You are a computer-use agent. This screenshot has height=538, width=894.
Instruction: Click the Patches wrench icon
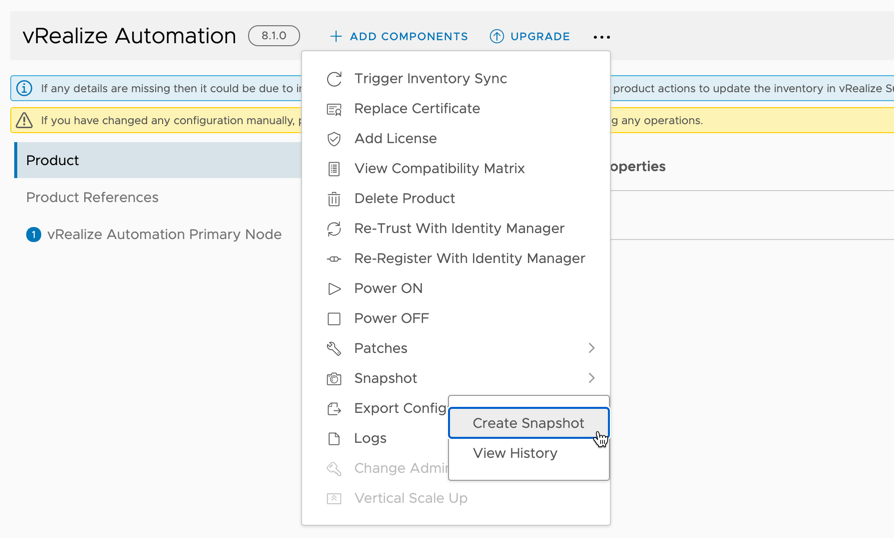334,348
